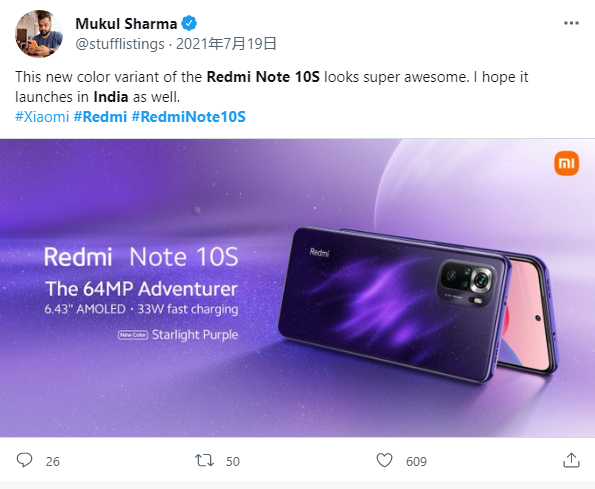This screenshot has height=489, width=595.
Task: Click the @stufflistings handle
Action: (120, 44)
